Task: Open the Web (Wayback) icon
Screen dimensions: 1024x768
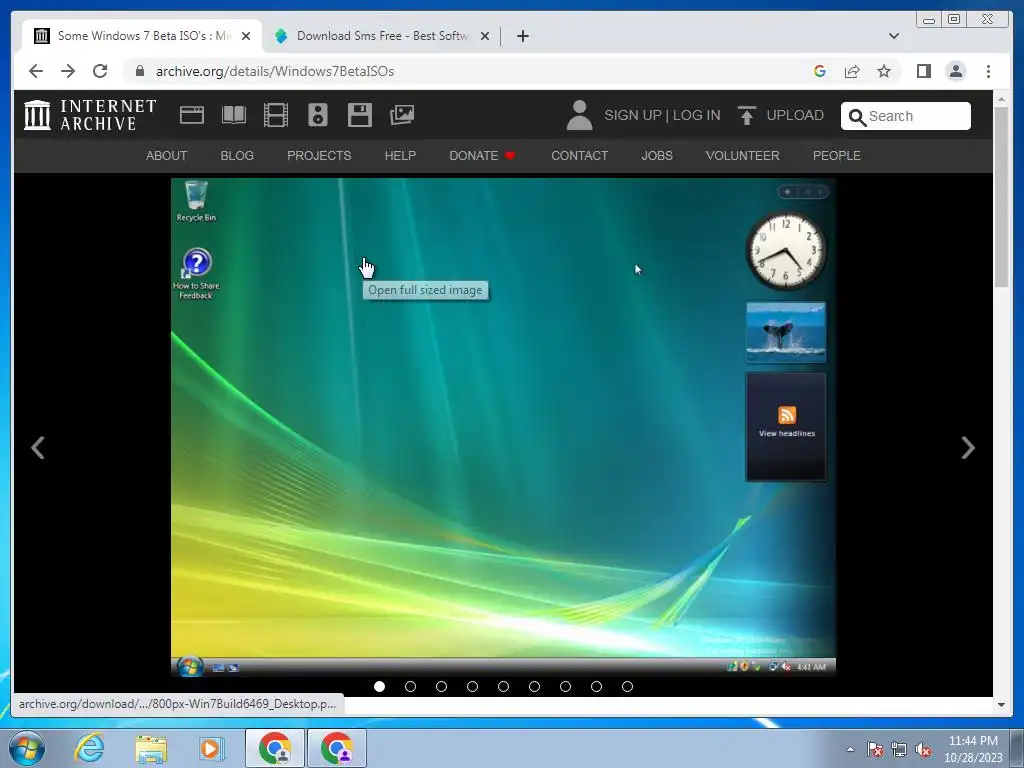Action: [x=192, y=115]
